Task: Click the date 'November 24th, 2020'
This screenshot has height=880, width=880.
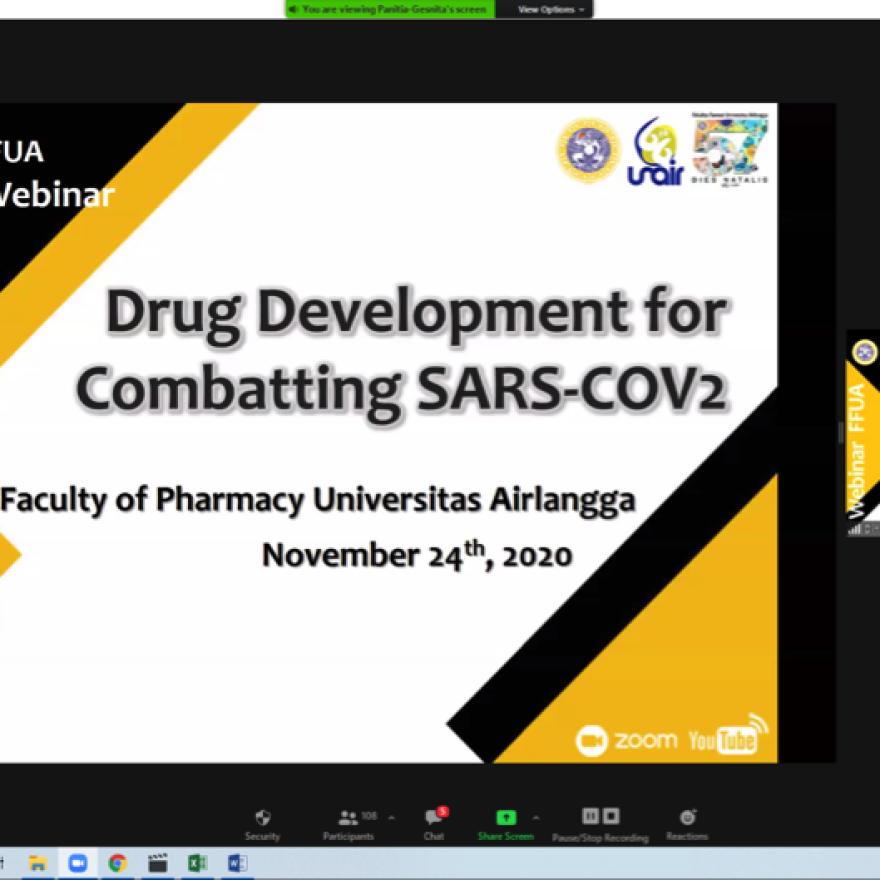Action: pos(417,556)
